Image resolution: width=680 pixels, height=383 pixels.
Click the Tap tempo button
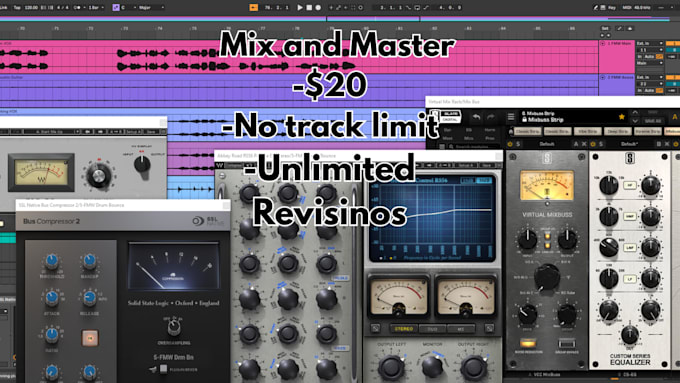pos(17,7)
